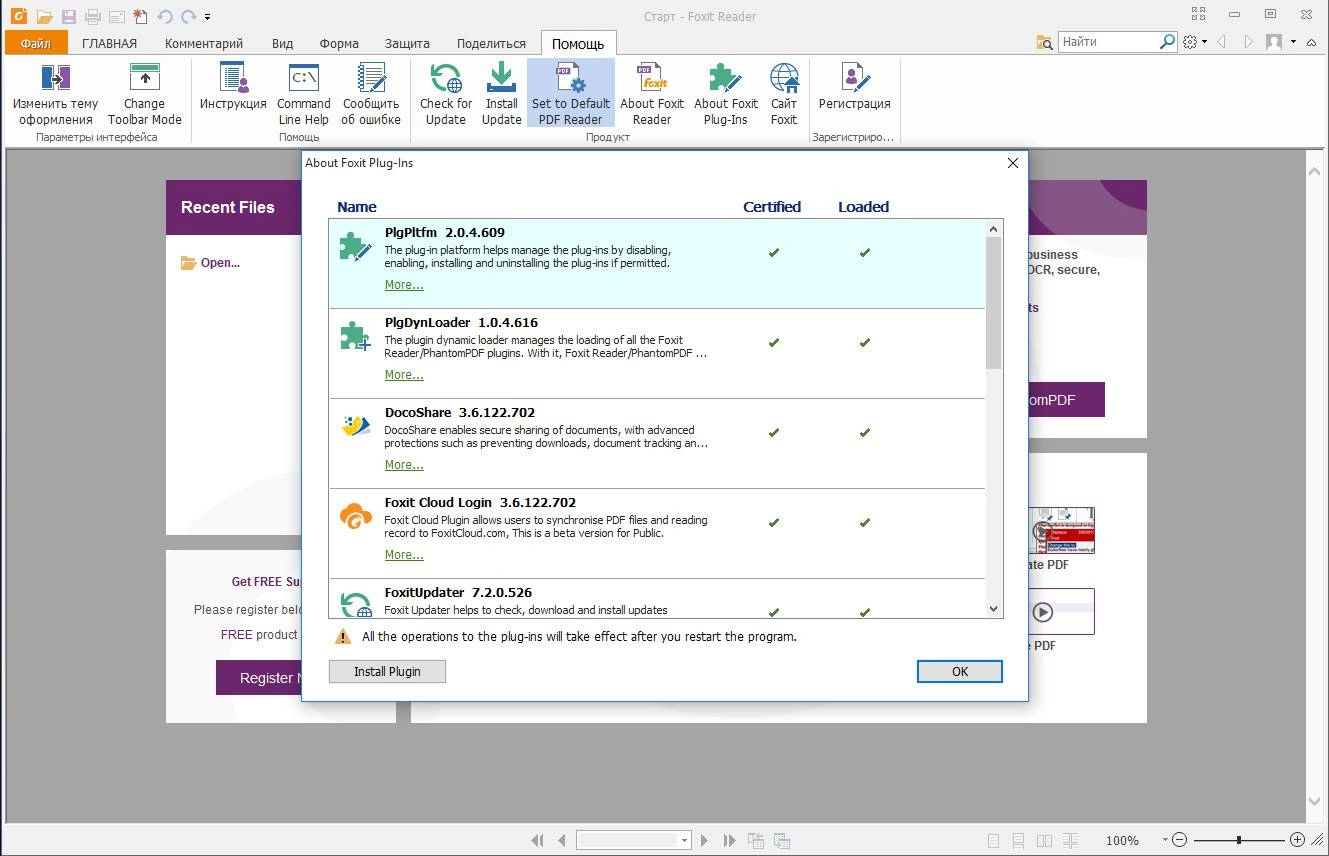Click More... link under Foxit Cloud Login
Image resolution: width=1329 pixels, height=856 pixels.
404,555
